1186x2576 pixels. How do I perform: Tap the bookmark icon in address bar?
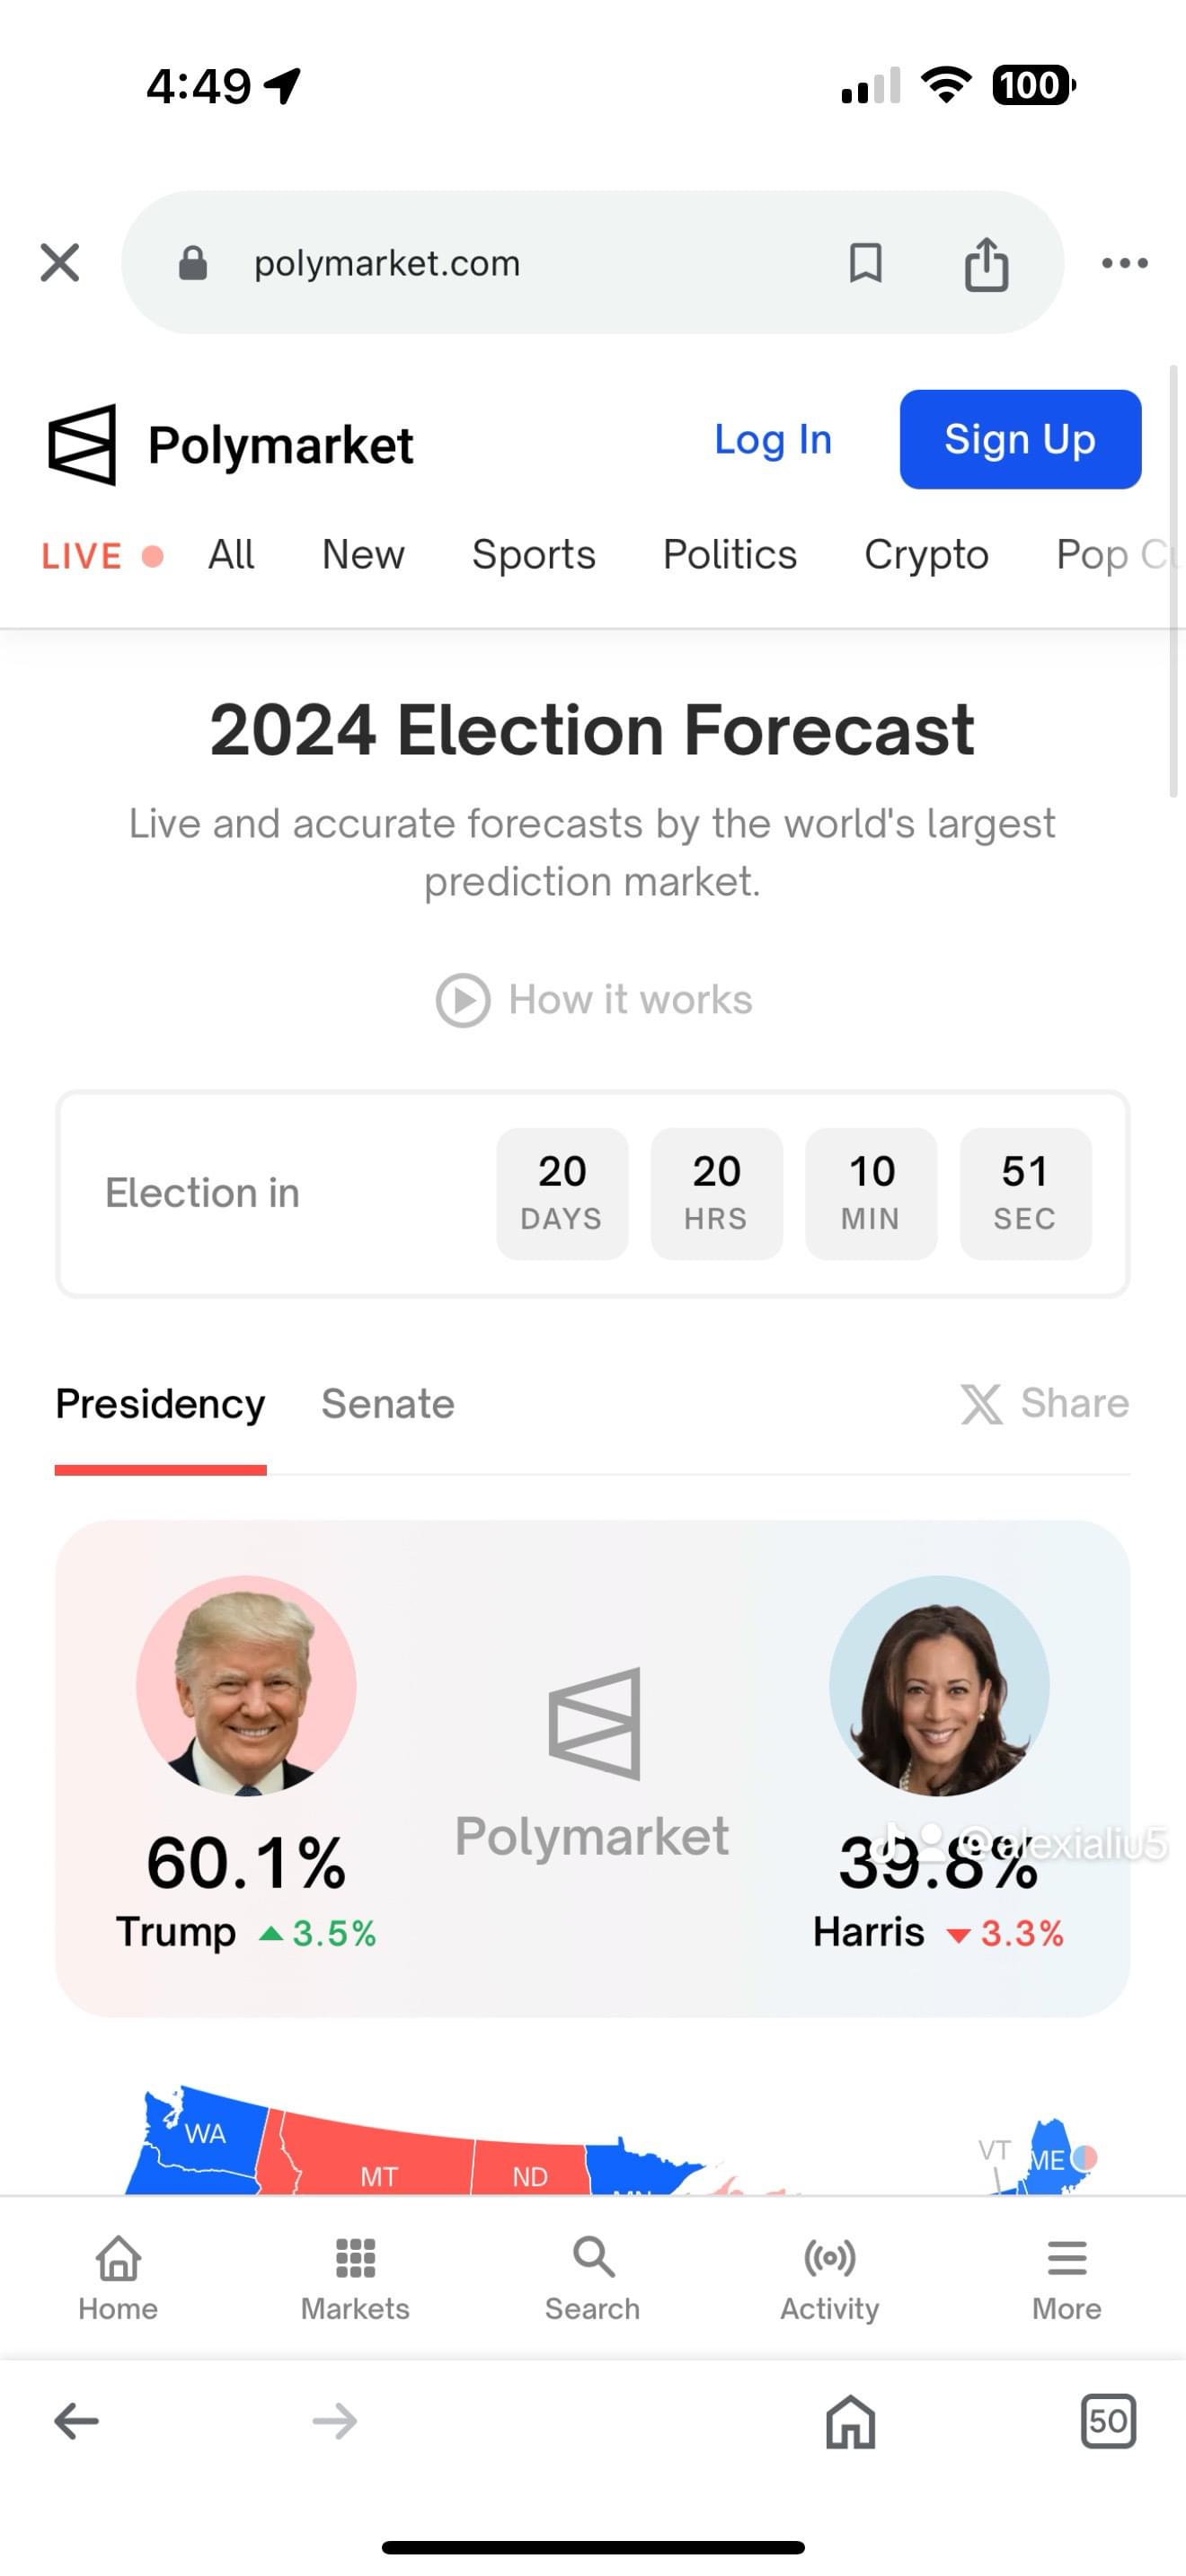point(865,263)
